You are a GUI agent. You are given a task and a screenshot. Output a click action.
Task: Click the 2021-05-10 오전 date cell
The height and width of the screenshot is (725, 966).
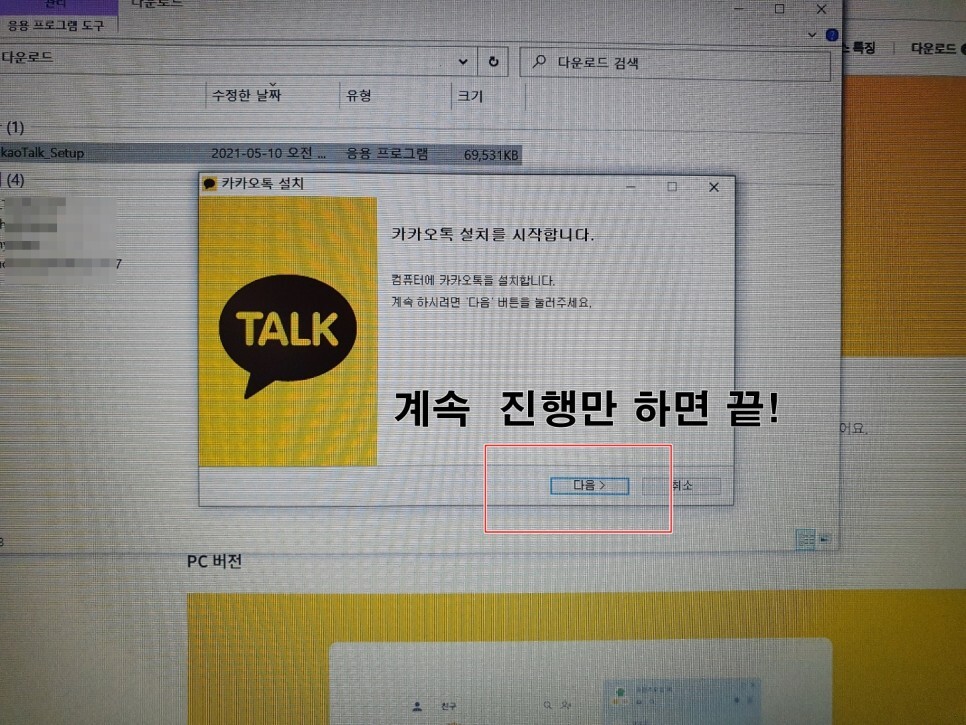[x=268, y=153]
